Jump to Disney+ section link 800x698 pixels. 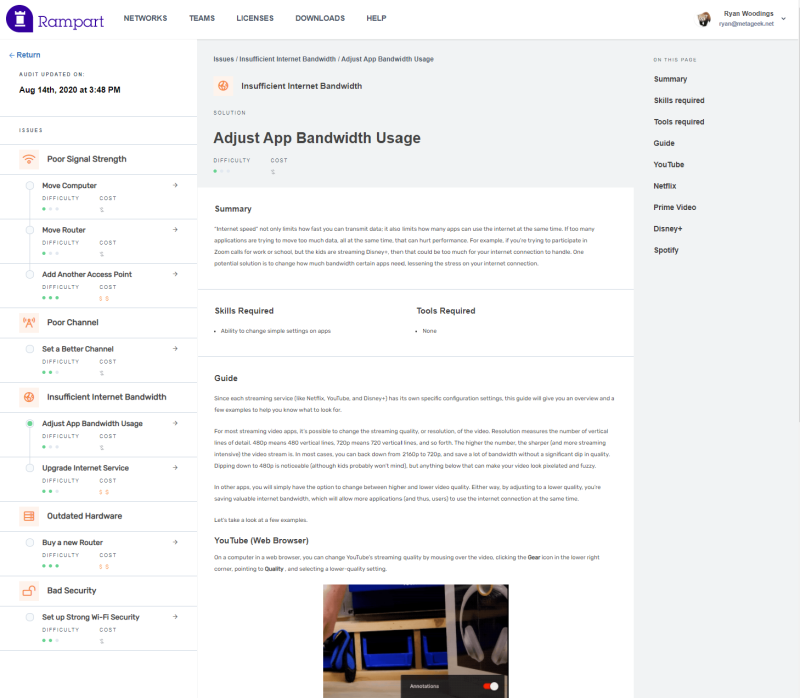668,229
